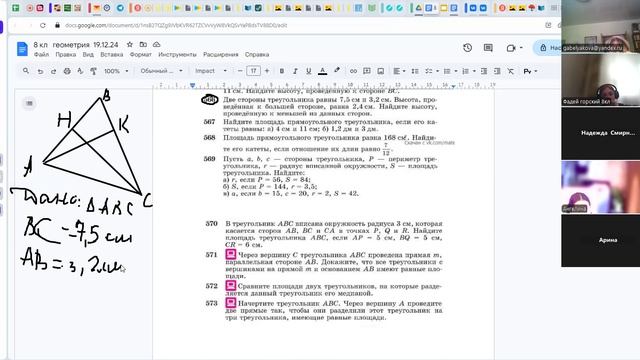Screen dimensions: 640x360
Task: Toggle the checklist formatting
Action: click(x=429, y=71)
